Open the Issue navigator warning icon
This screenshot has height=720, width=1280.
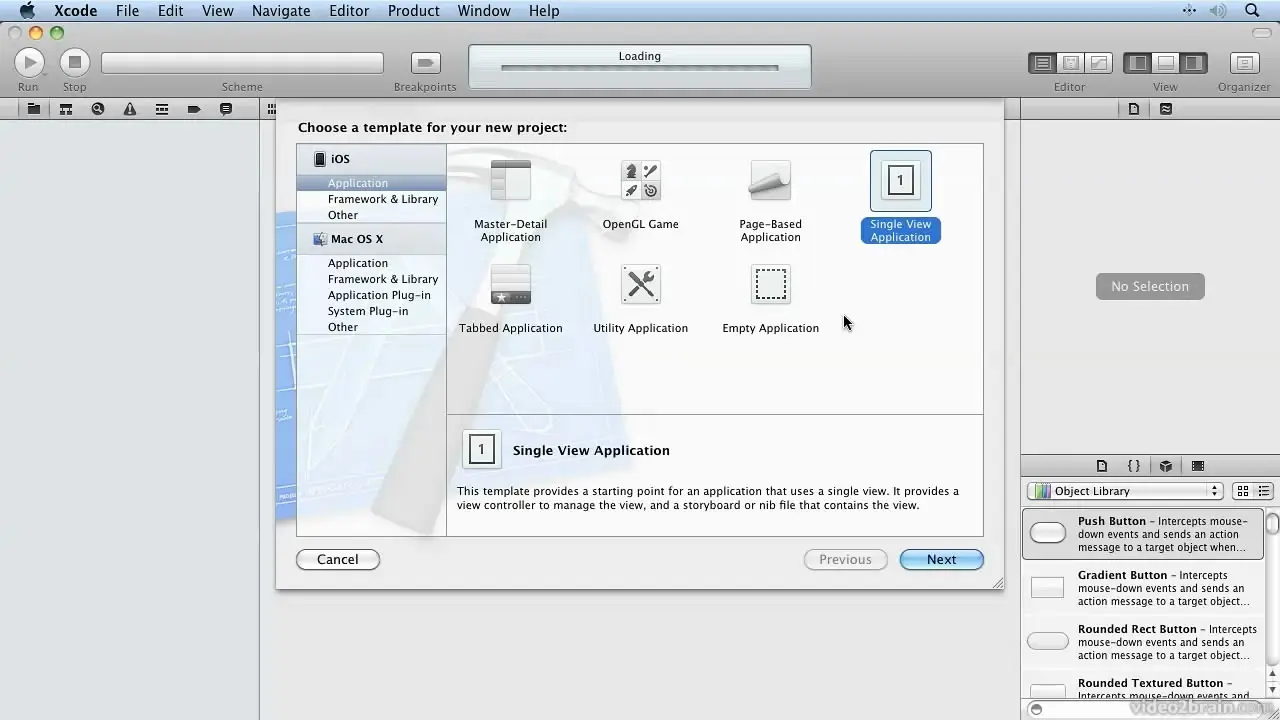pos(130,109)
